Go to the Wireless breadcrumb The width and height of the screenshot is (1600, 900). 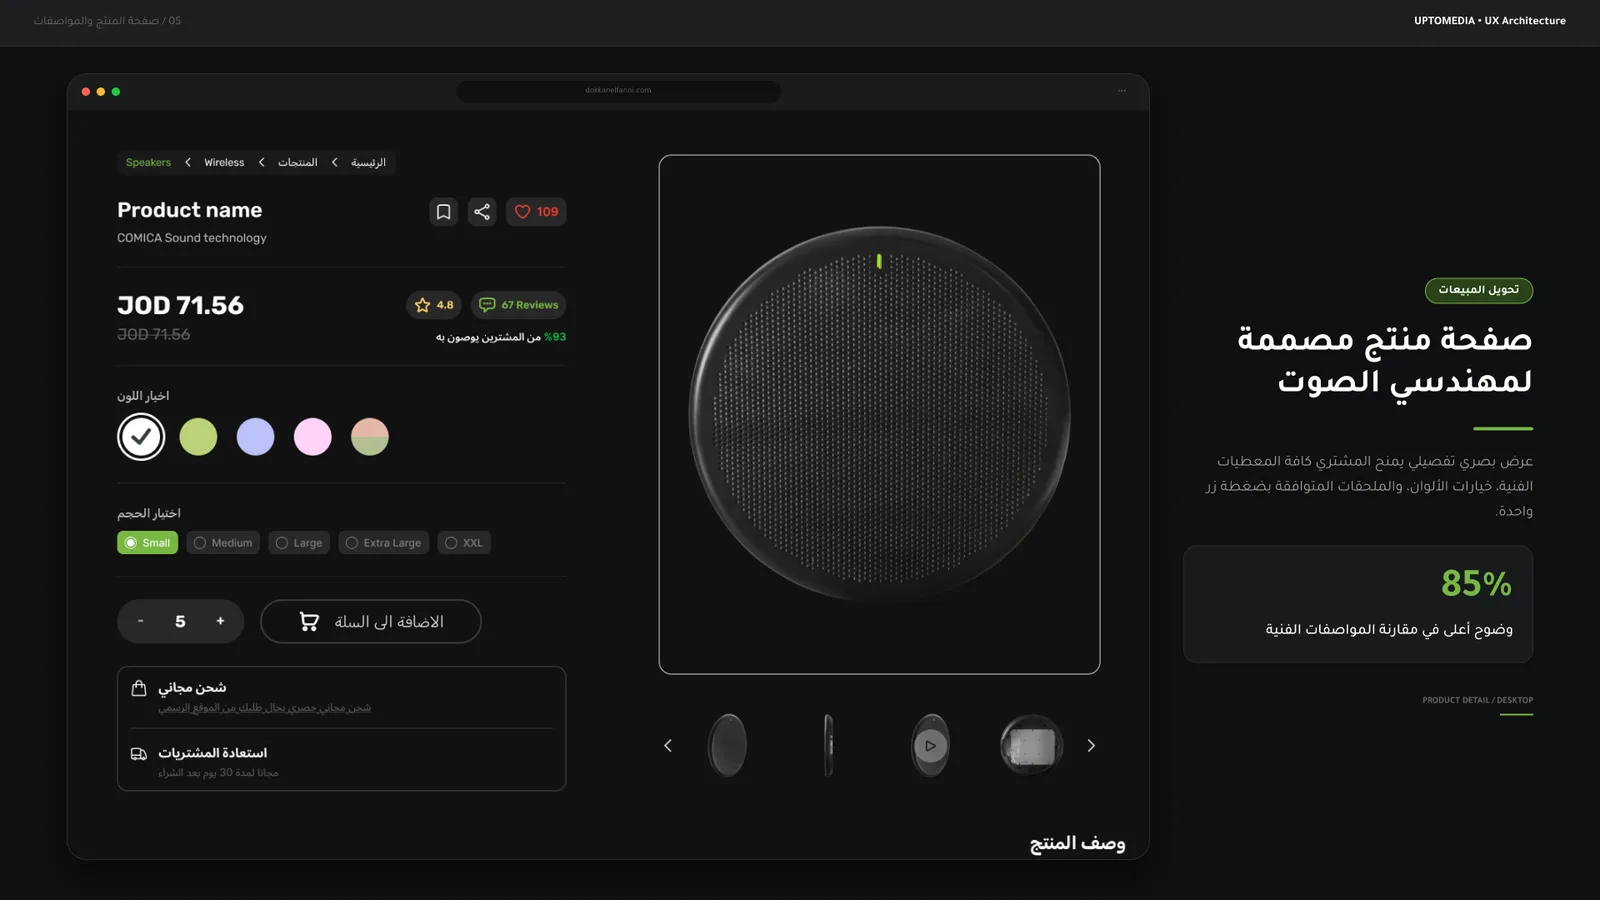[x=224, y=163]
